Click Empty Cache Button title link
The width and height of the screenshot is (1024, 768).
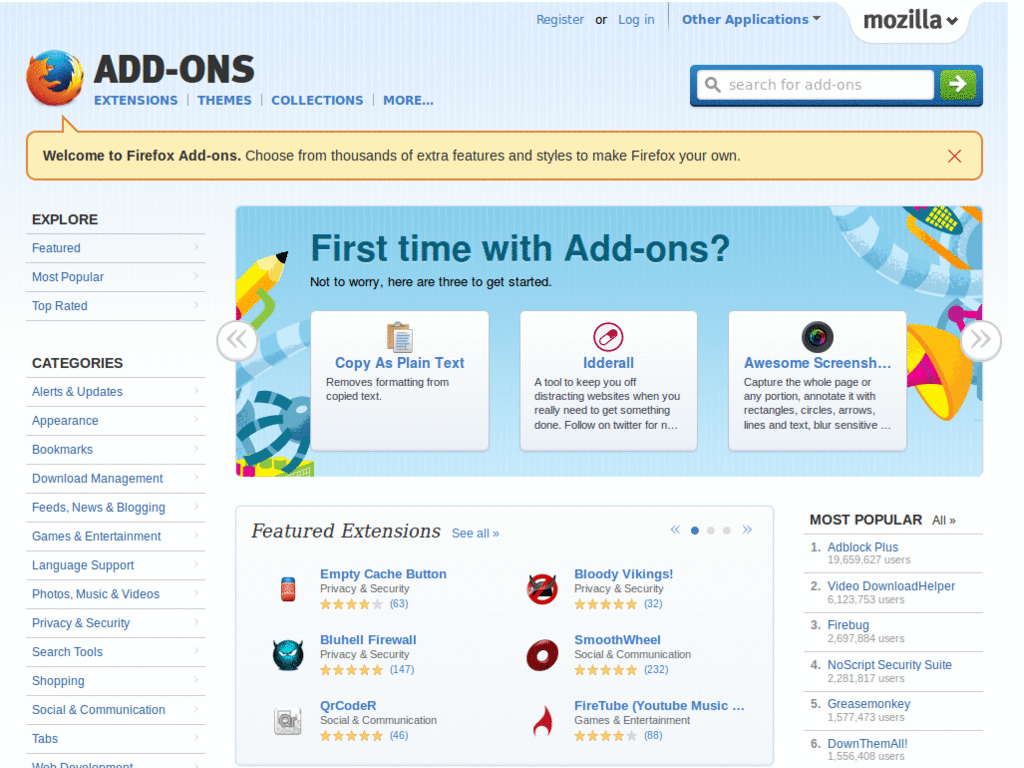(x=383, y=574)
